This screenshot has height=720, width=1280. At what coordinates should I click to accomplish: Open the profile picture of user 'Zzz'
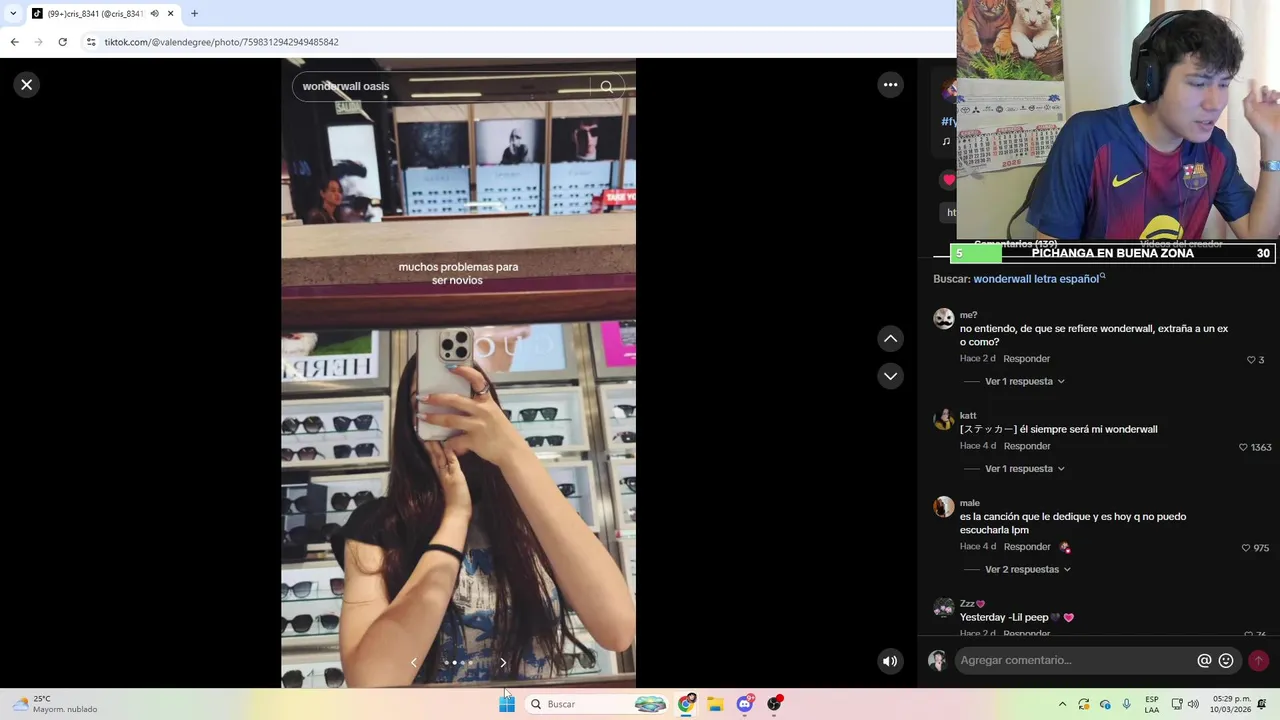943,607
